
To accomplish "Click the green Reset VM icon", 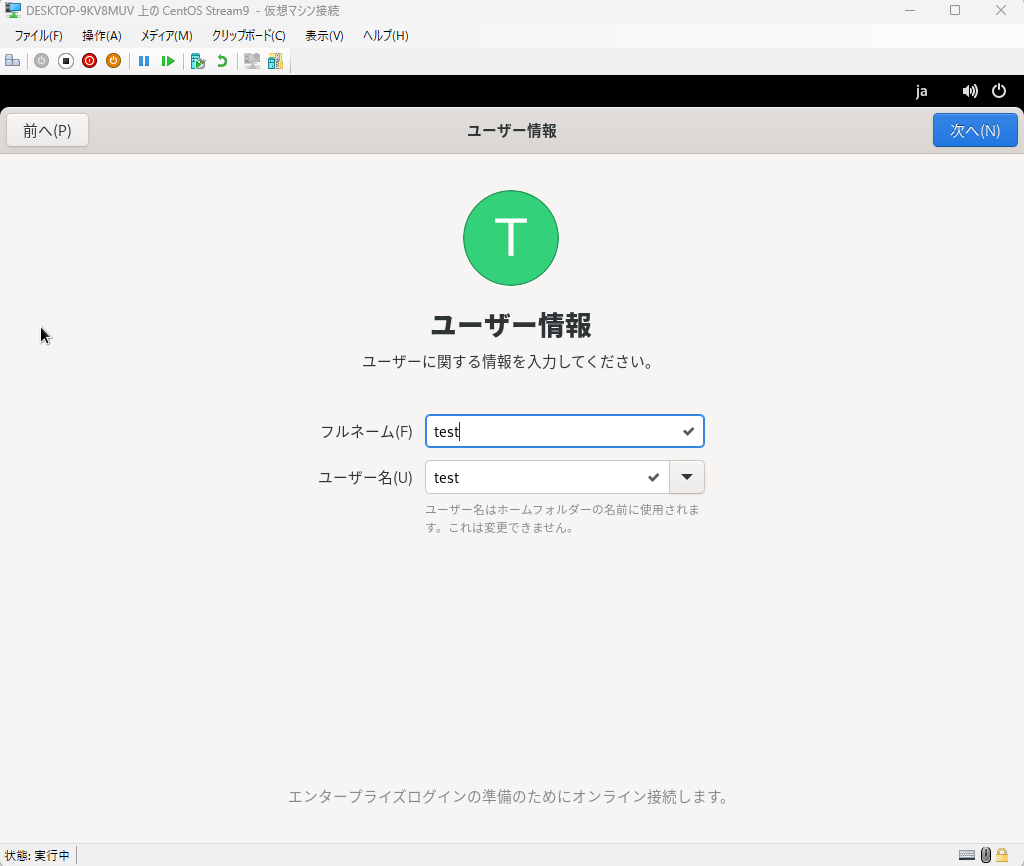I will [168, 61].
